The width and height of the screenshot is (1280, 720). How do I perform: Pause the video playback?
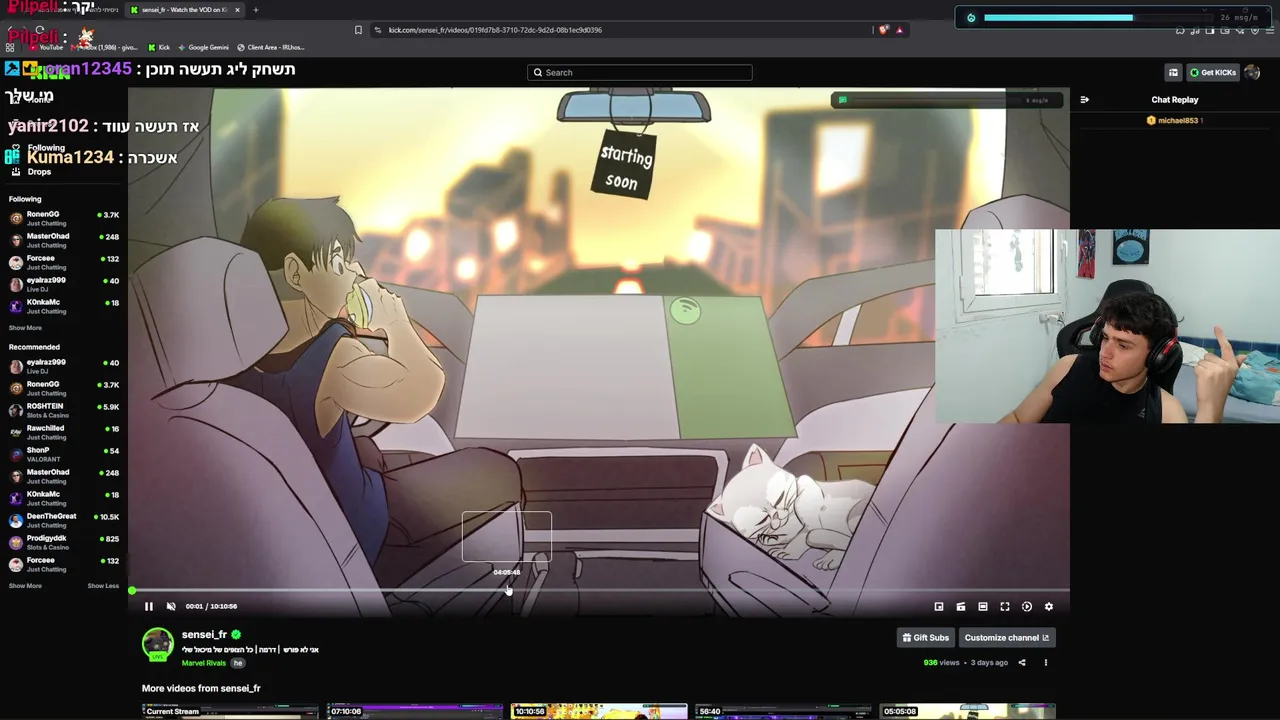148,606
